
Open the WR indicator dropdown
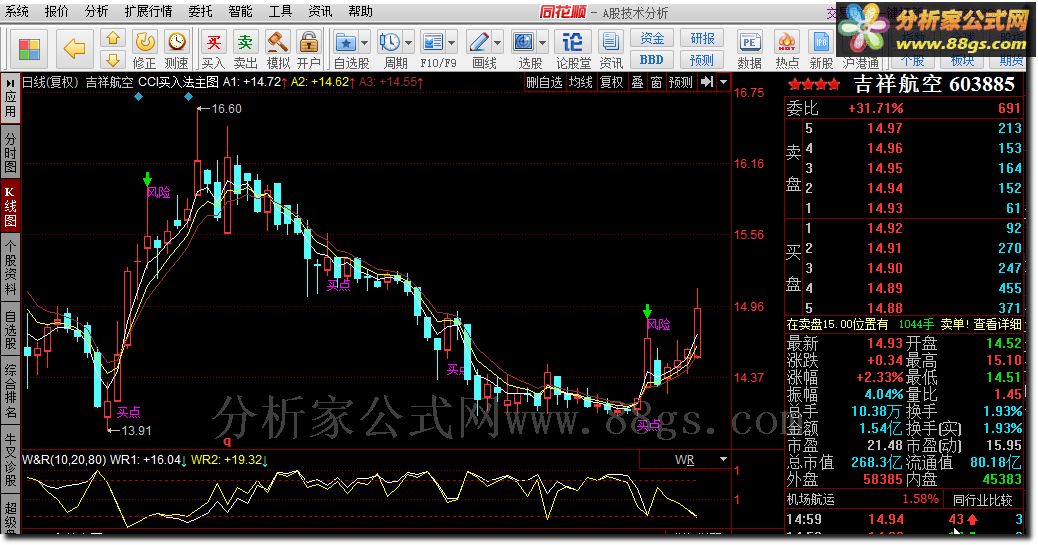pos(724,459)
